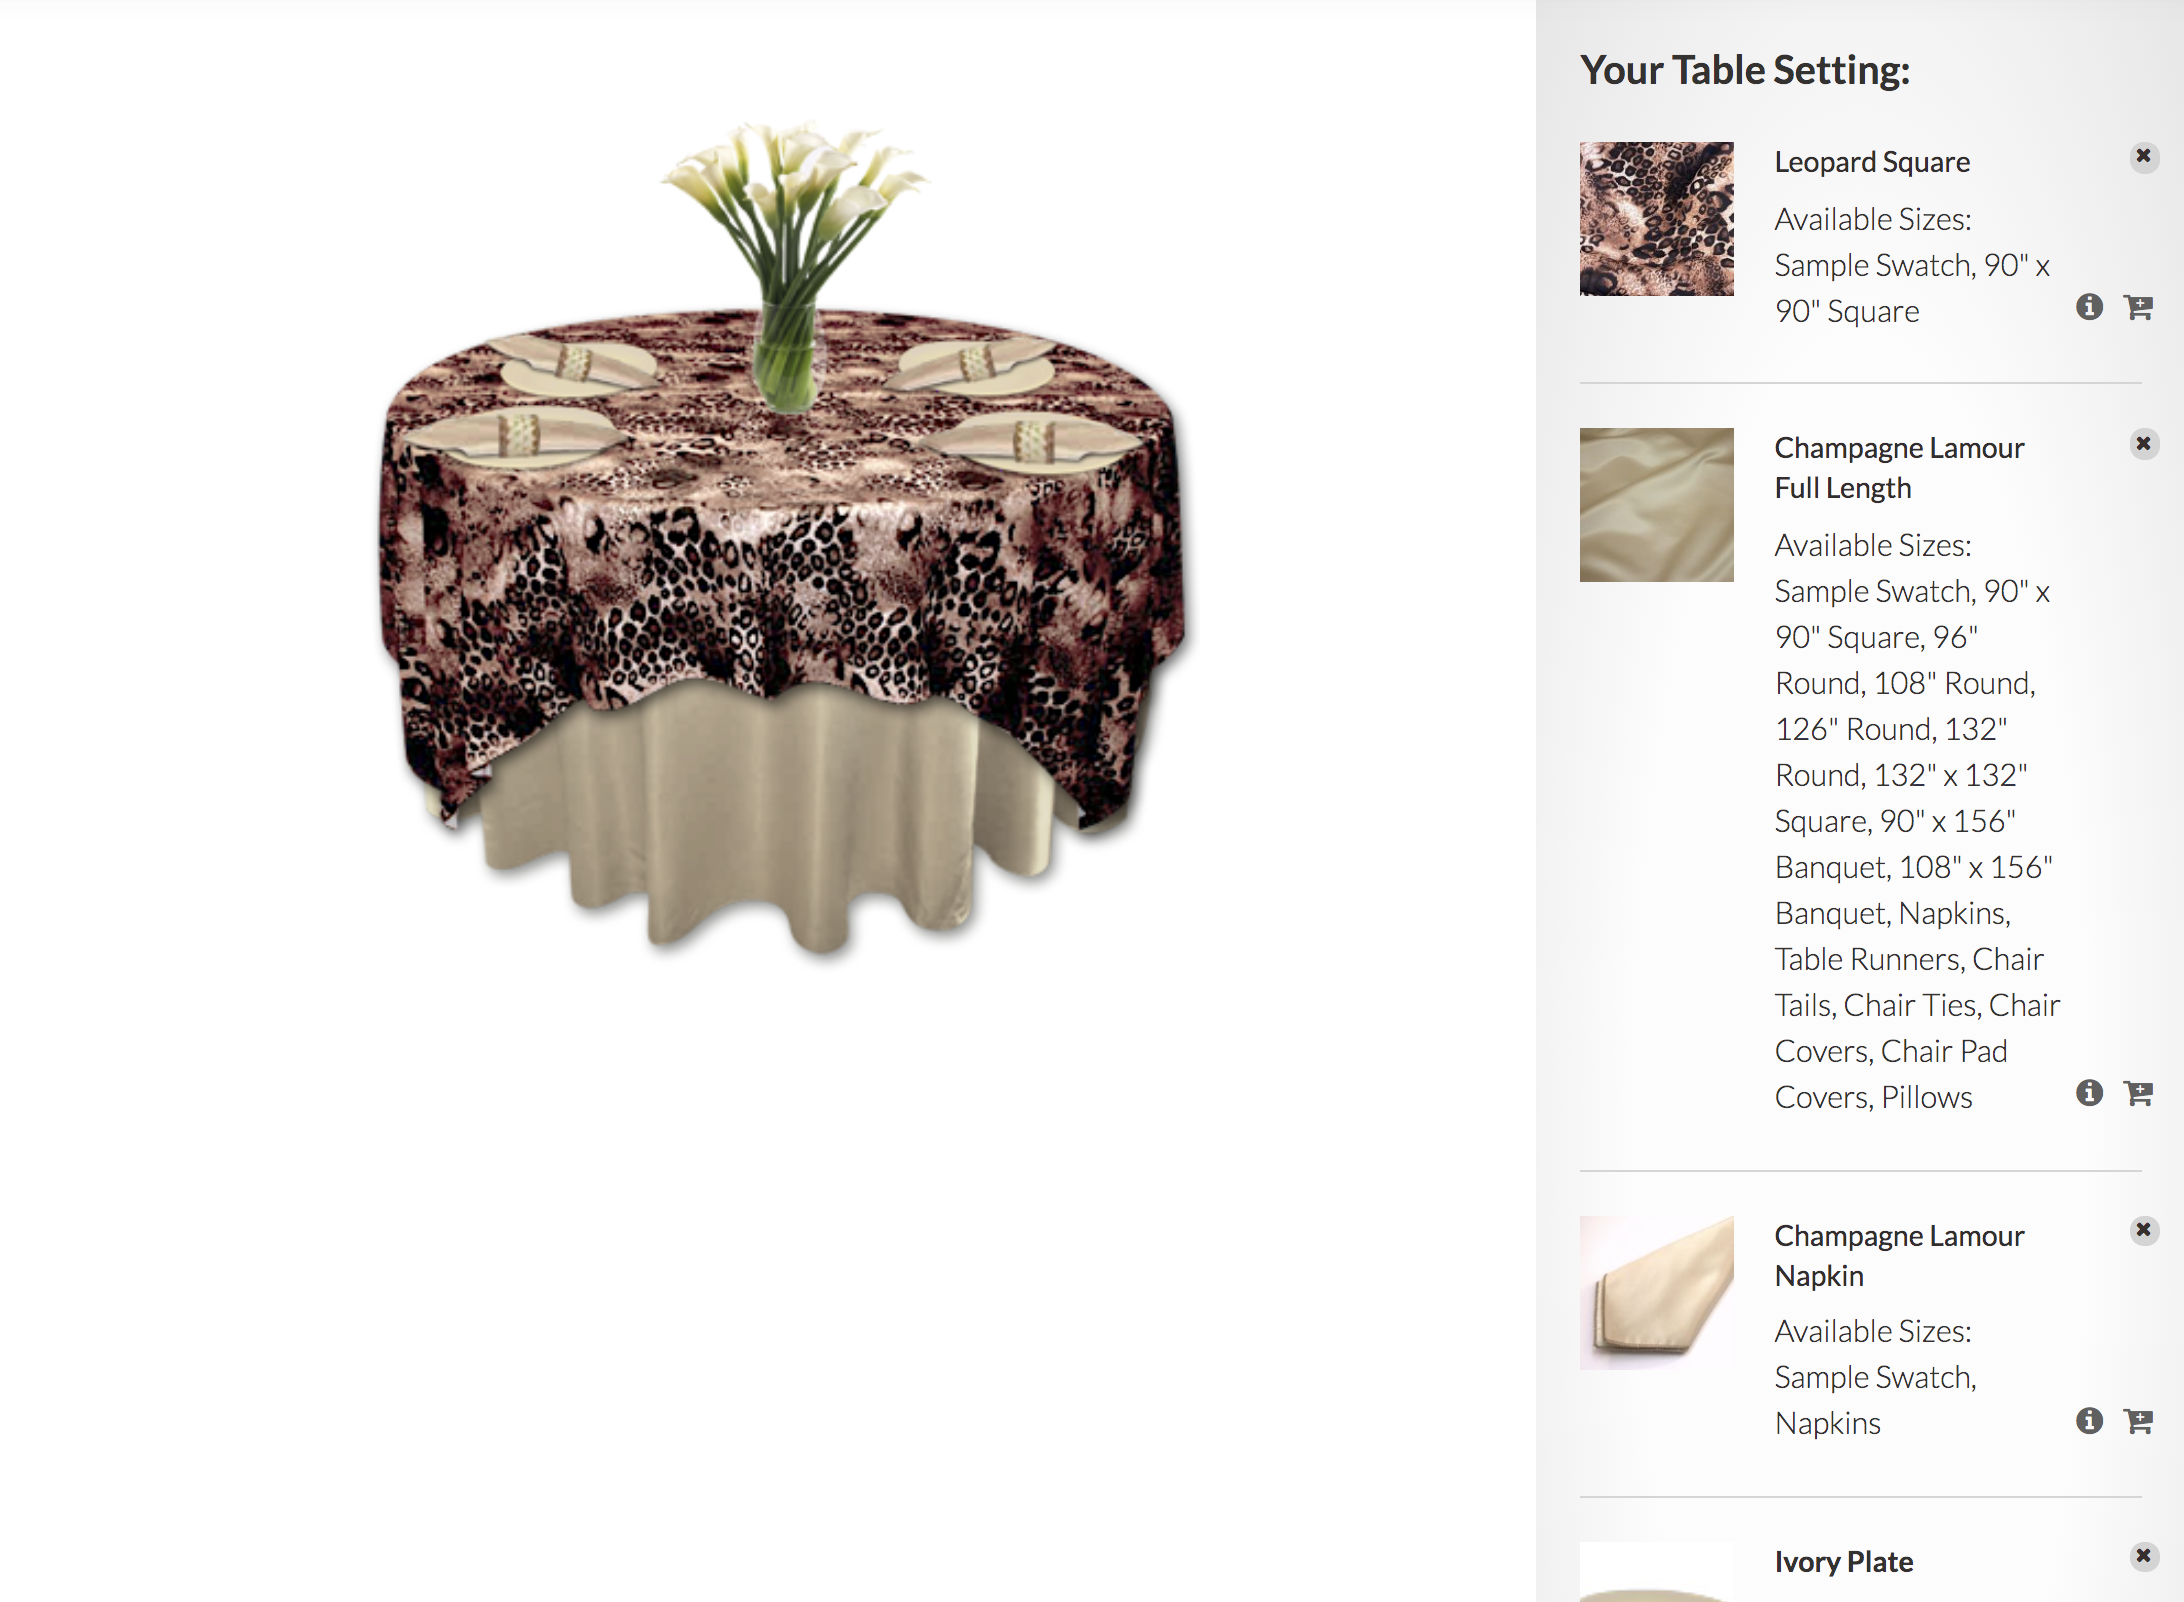View info for Champagne Lamour Napkin
The width and height of the screenshot is (2184, 1602).
point(2089,1420)
